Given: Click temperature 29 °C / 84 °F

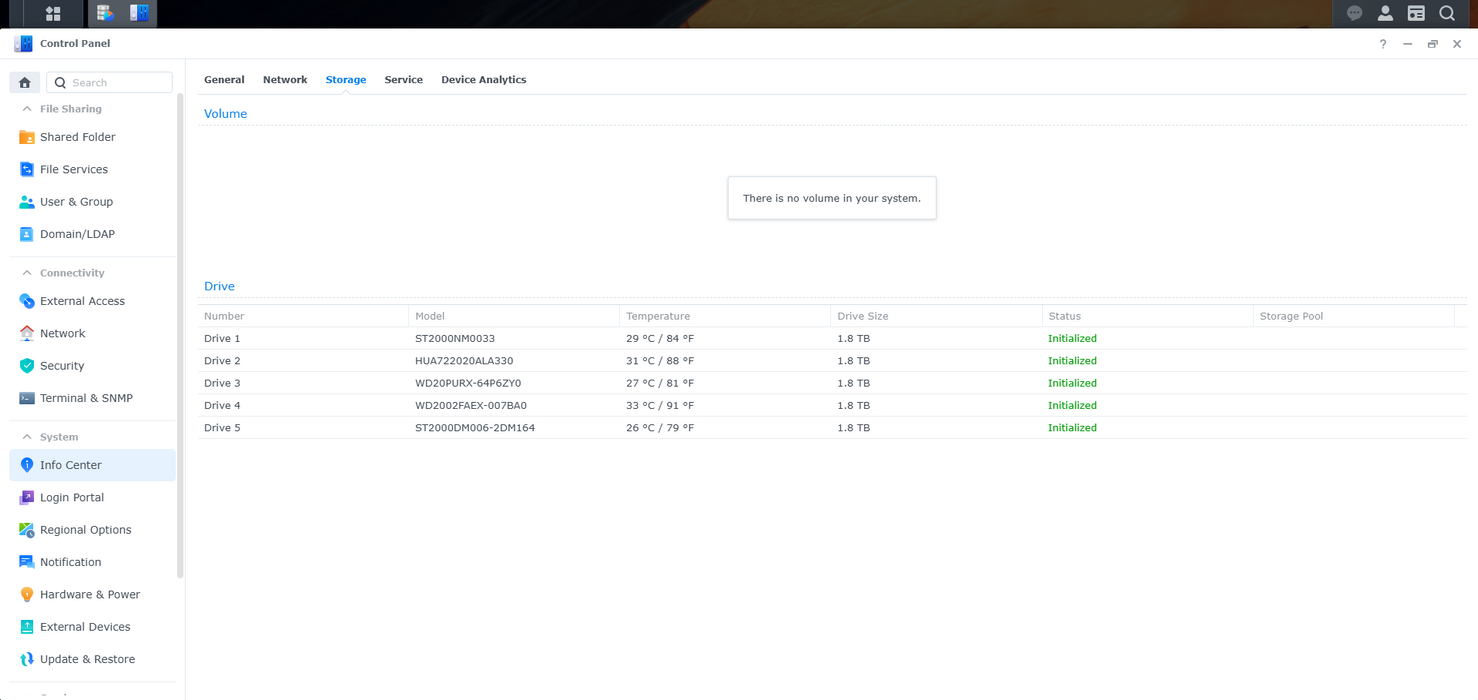Looking at the screenshot, I should tap(660, 338).
